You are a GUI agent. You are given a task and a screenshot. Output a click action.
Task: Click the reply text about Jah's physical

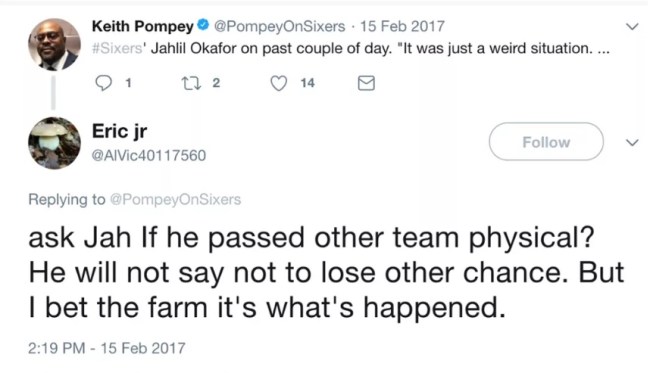[326, 272]
